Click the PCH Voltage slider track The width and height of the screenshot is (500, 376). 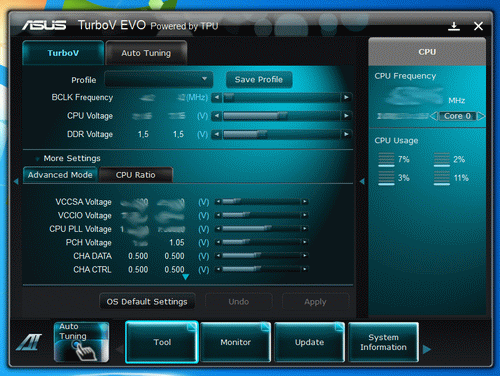(261, 242)
